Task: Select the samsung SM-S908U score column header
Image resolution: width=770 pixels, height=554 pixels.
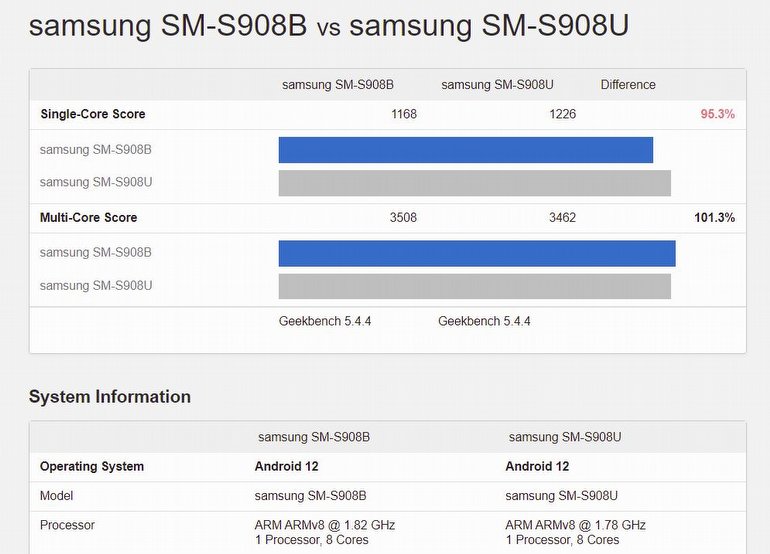Action: click(497, 85)
